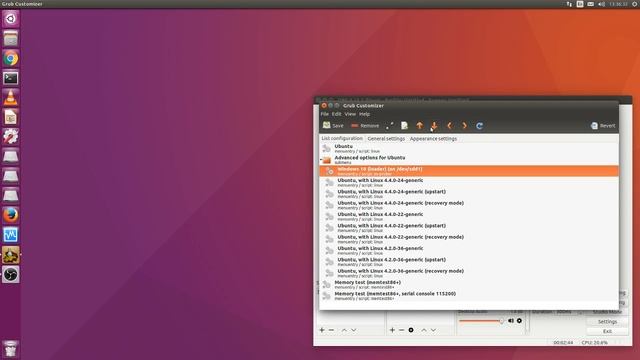The width and height of the screenshot is (640, 360).
Task: Collapse the Advanced options for Ubuntu submenu
Action: click(x=321, y=160)
